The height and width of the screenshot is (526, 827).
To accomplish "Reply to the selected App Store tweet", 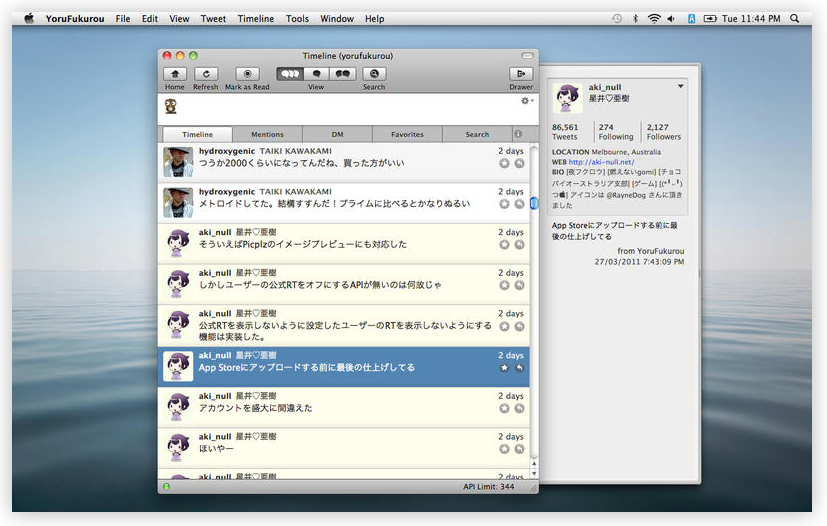I will point(520,368).
